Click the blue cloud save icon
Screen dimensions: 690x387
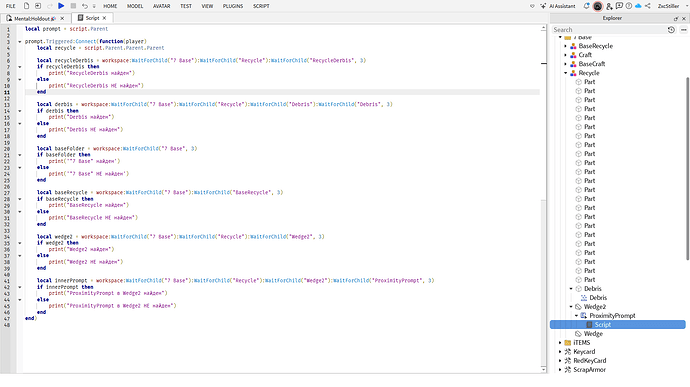coord(638,6)
